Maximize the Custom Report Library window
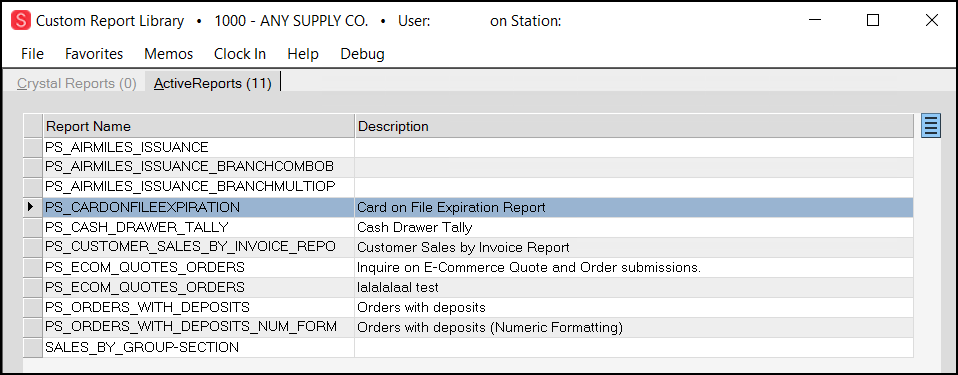 click(x=873, y=20)
